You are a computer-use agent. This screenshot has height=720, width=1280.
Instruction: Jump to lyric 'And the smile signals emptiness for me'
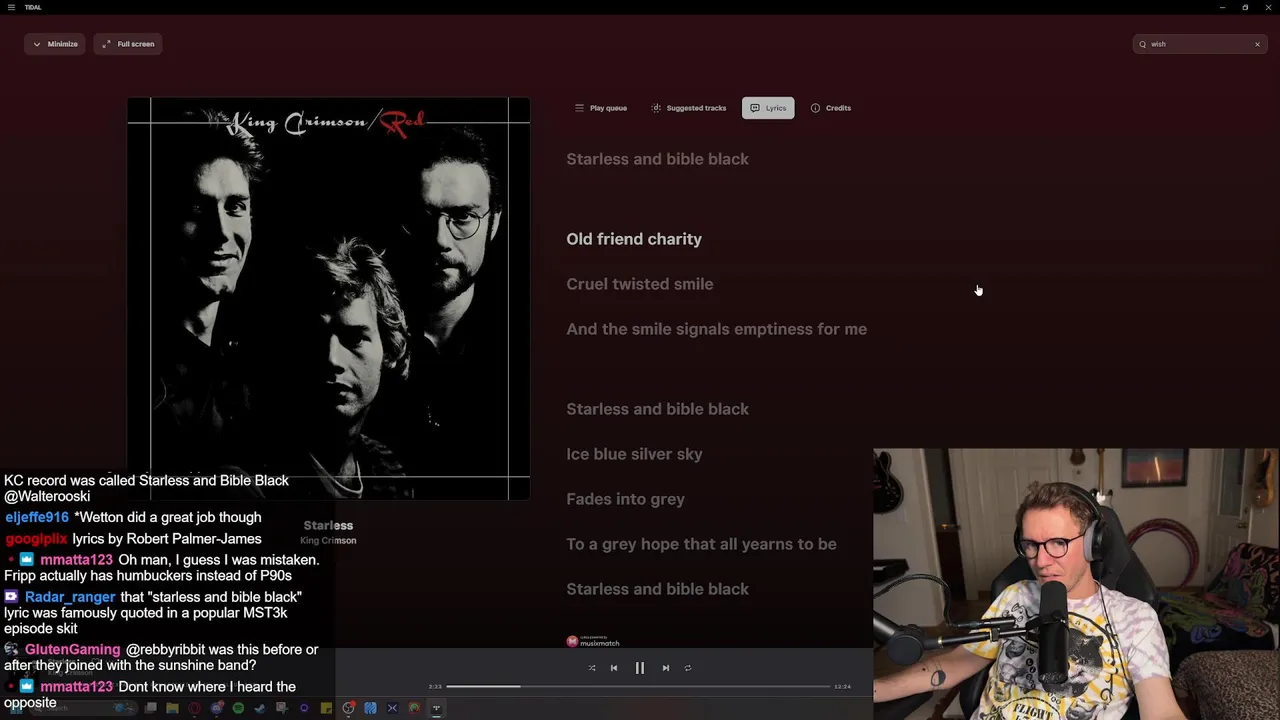pyautogui.click(x=716, y=329)
